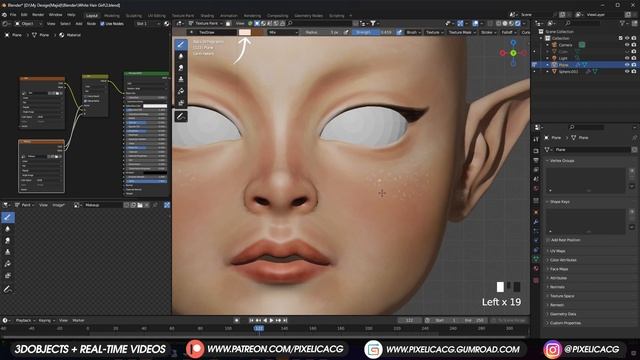Open the Tool properties tab
Image resolution: width=640 pixels, height=360 pixels.
coord(536,140)
